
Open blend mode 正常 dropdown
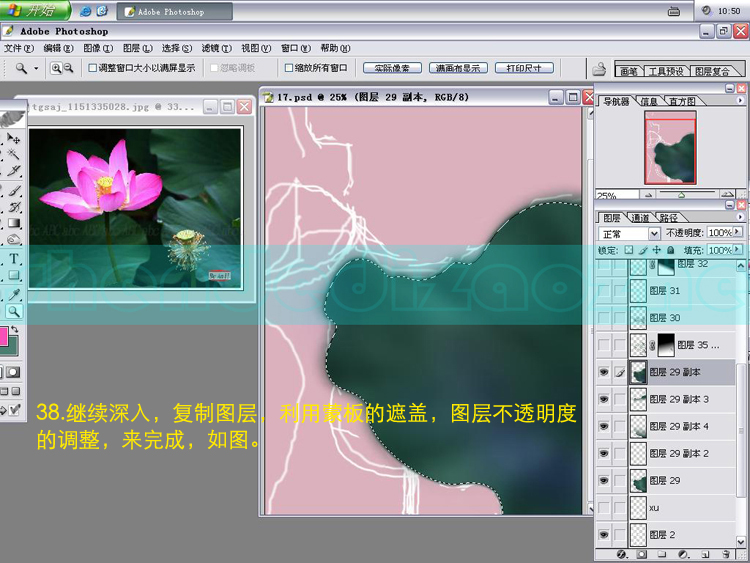654,233
